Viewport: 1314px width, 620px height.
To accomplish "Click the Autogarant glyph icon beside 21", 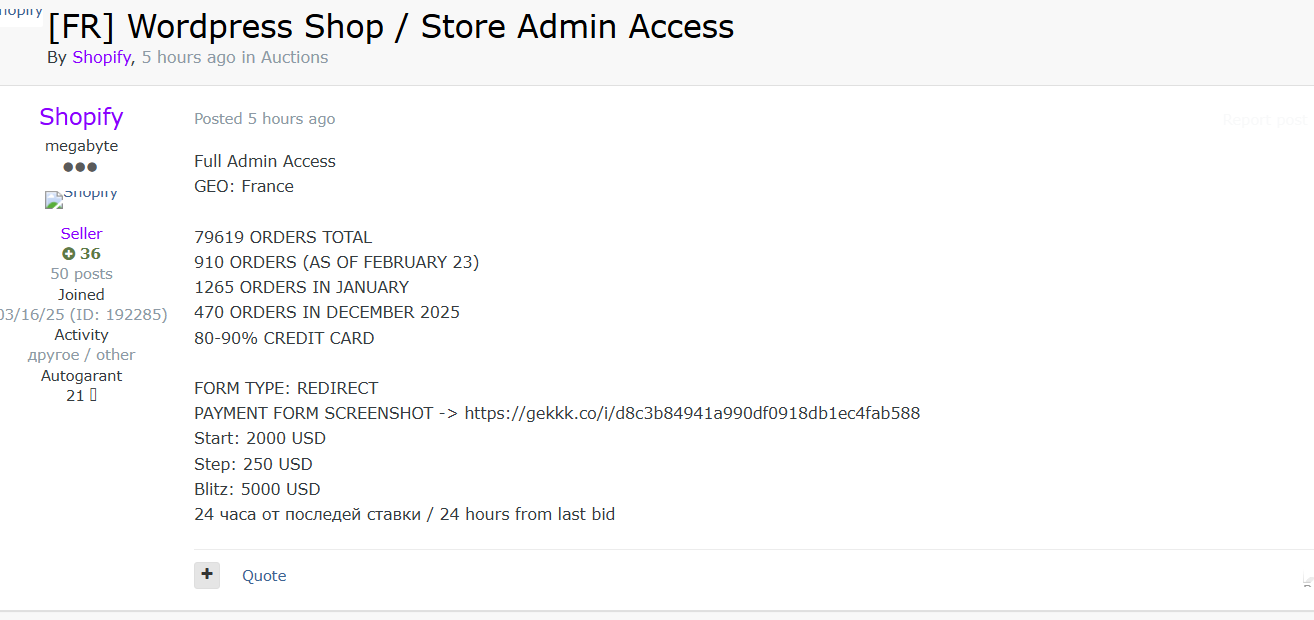I will (x=94, y=396).
